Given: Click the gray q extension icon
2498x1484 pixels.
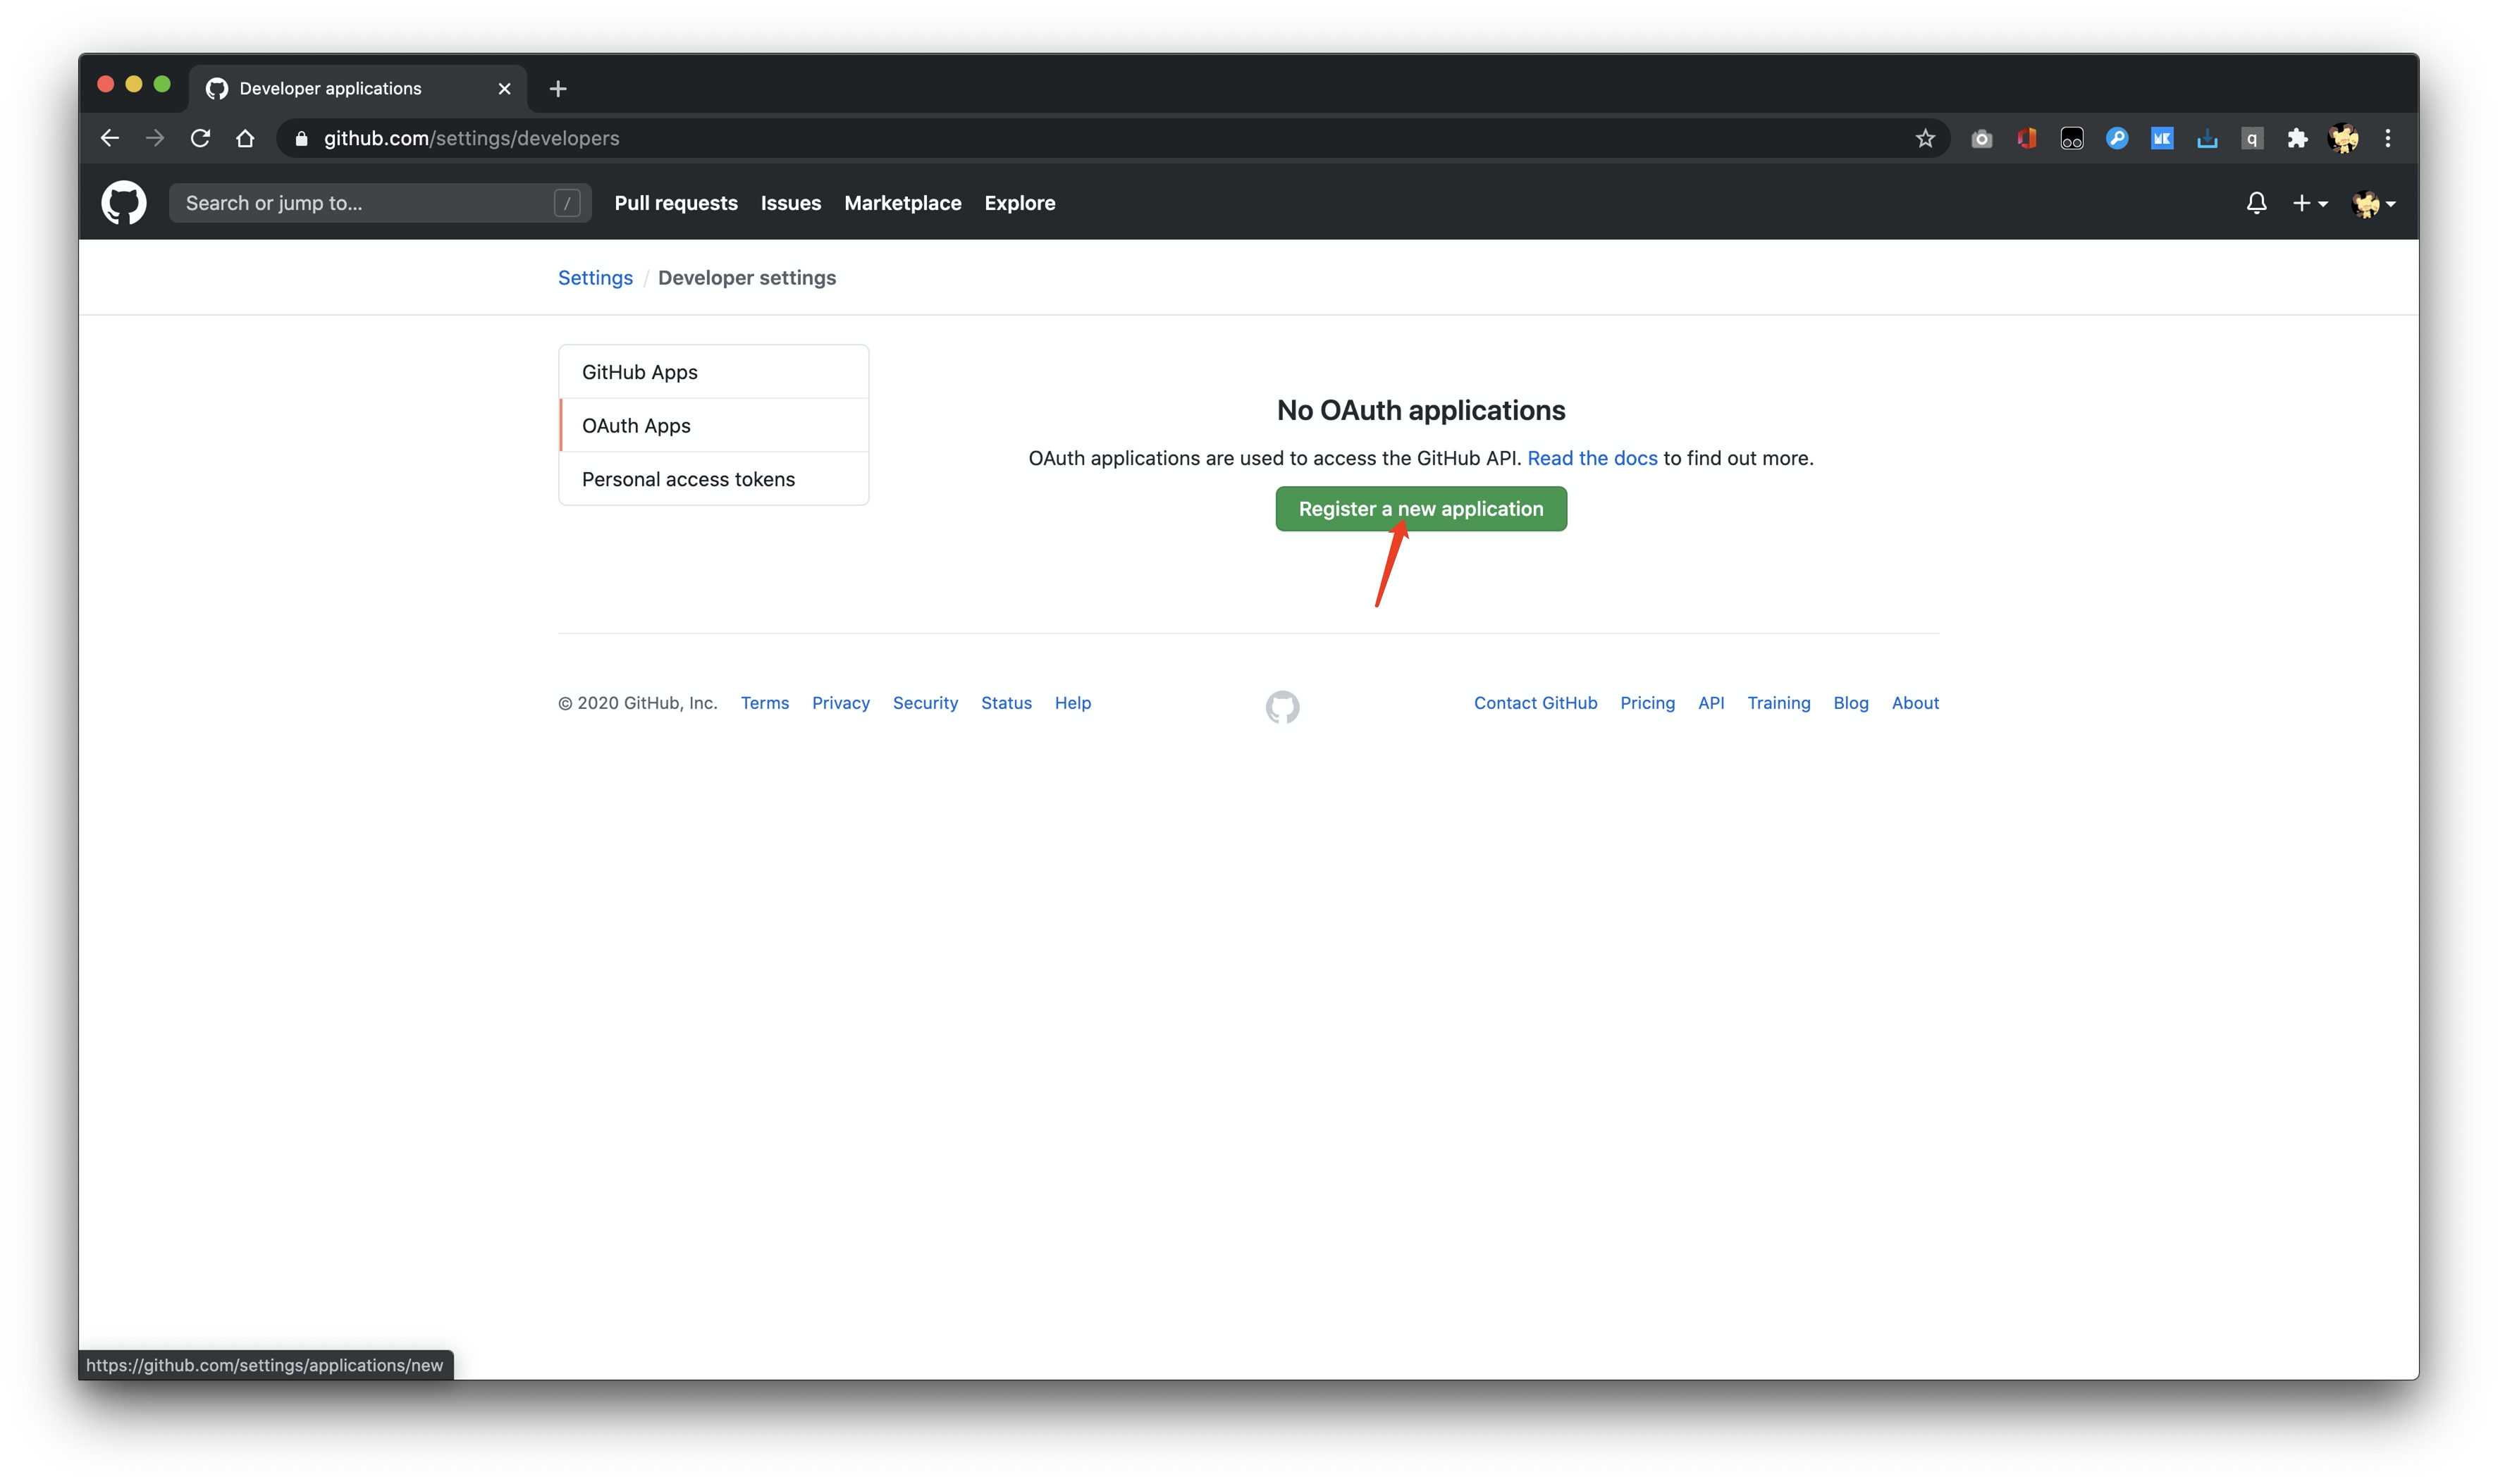Looking at the screenshot, I should point(2252,138).
